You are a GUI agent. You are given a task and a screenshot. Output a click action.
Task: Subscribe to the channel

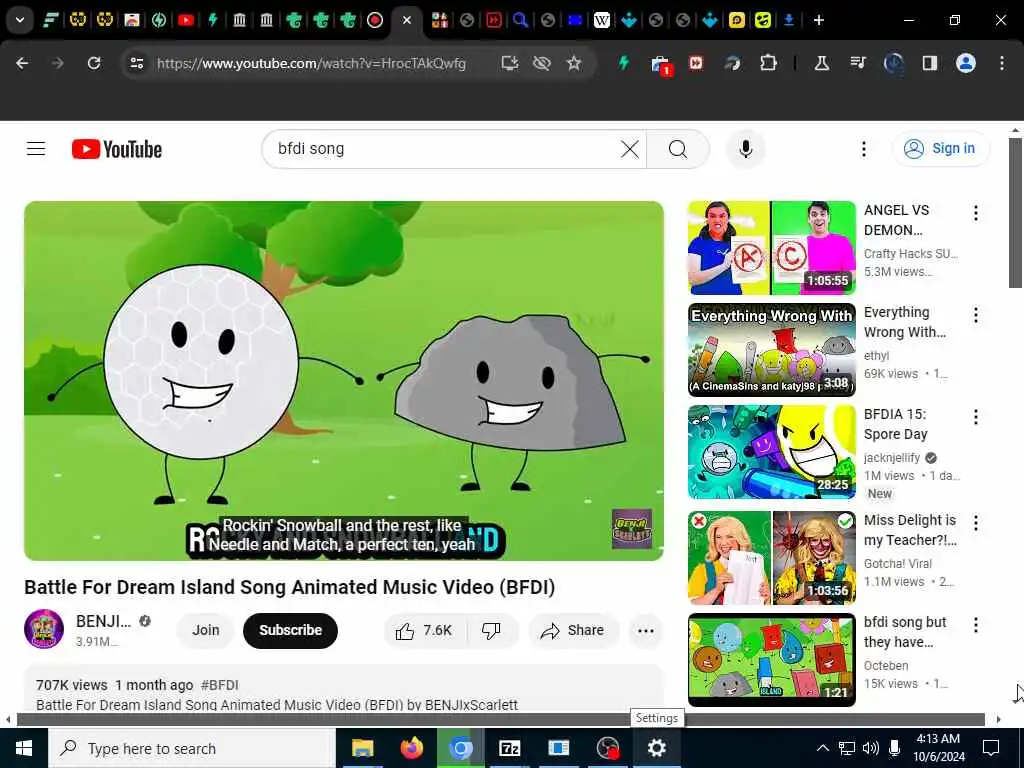tap(291, 630)
